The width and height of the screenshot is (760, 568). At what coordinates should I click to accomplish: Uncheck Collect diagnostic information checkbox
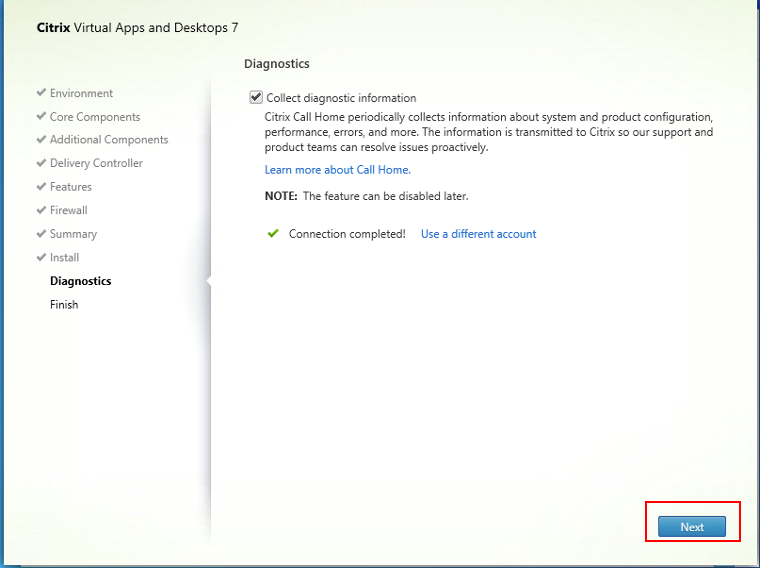click(x=256, y=97)
